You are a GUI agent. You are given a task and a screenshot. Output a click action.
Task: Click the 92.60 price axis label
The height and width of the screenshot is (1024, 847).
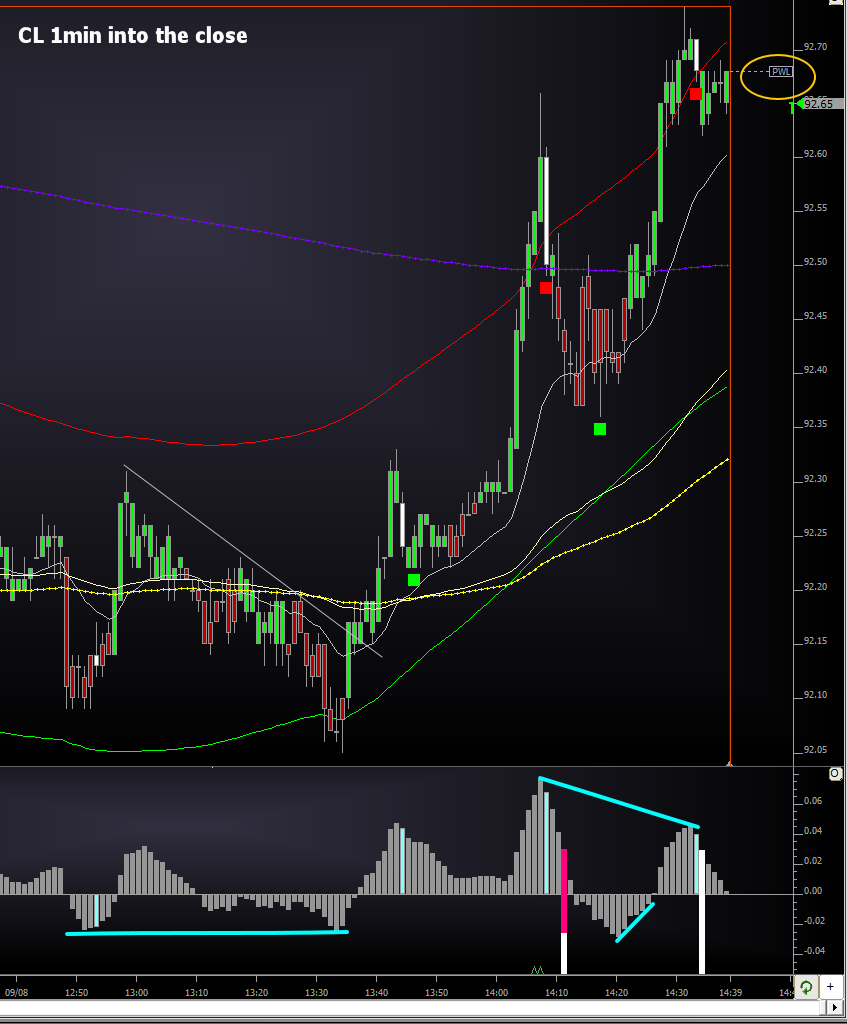click(x=816, y=154)
